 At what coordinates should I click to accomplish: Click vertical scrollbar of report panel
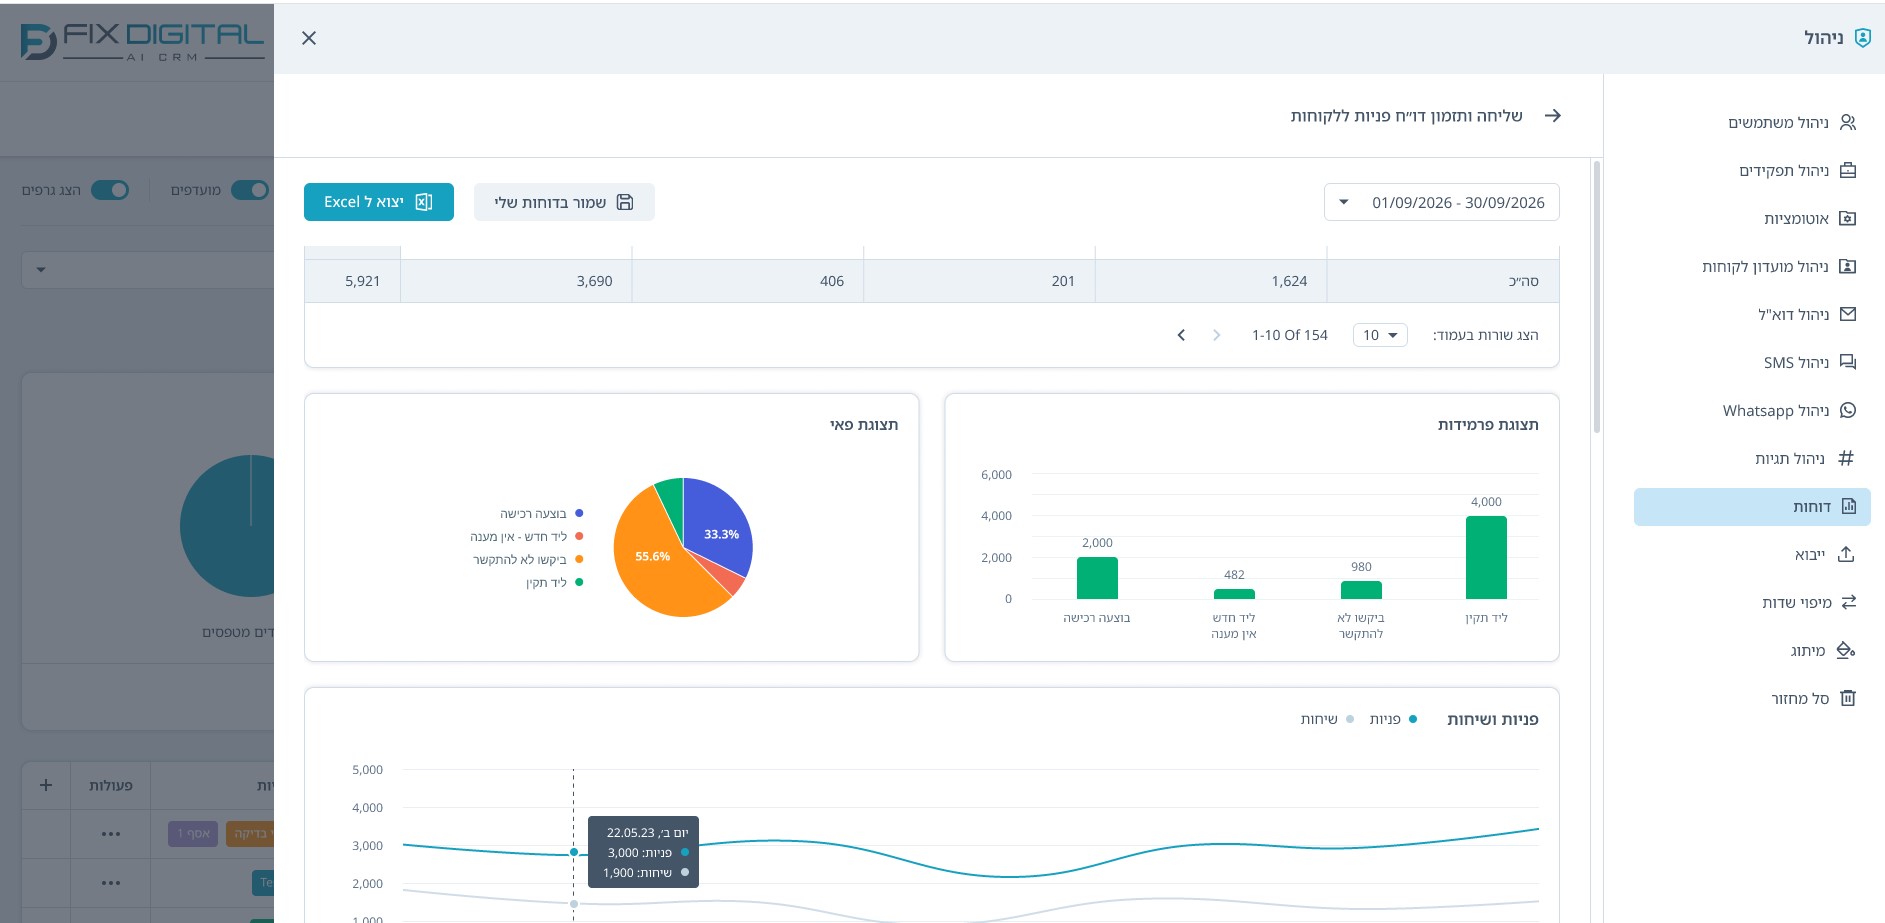(x=1597, y=297)
